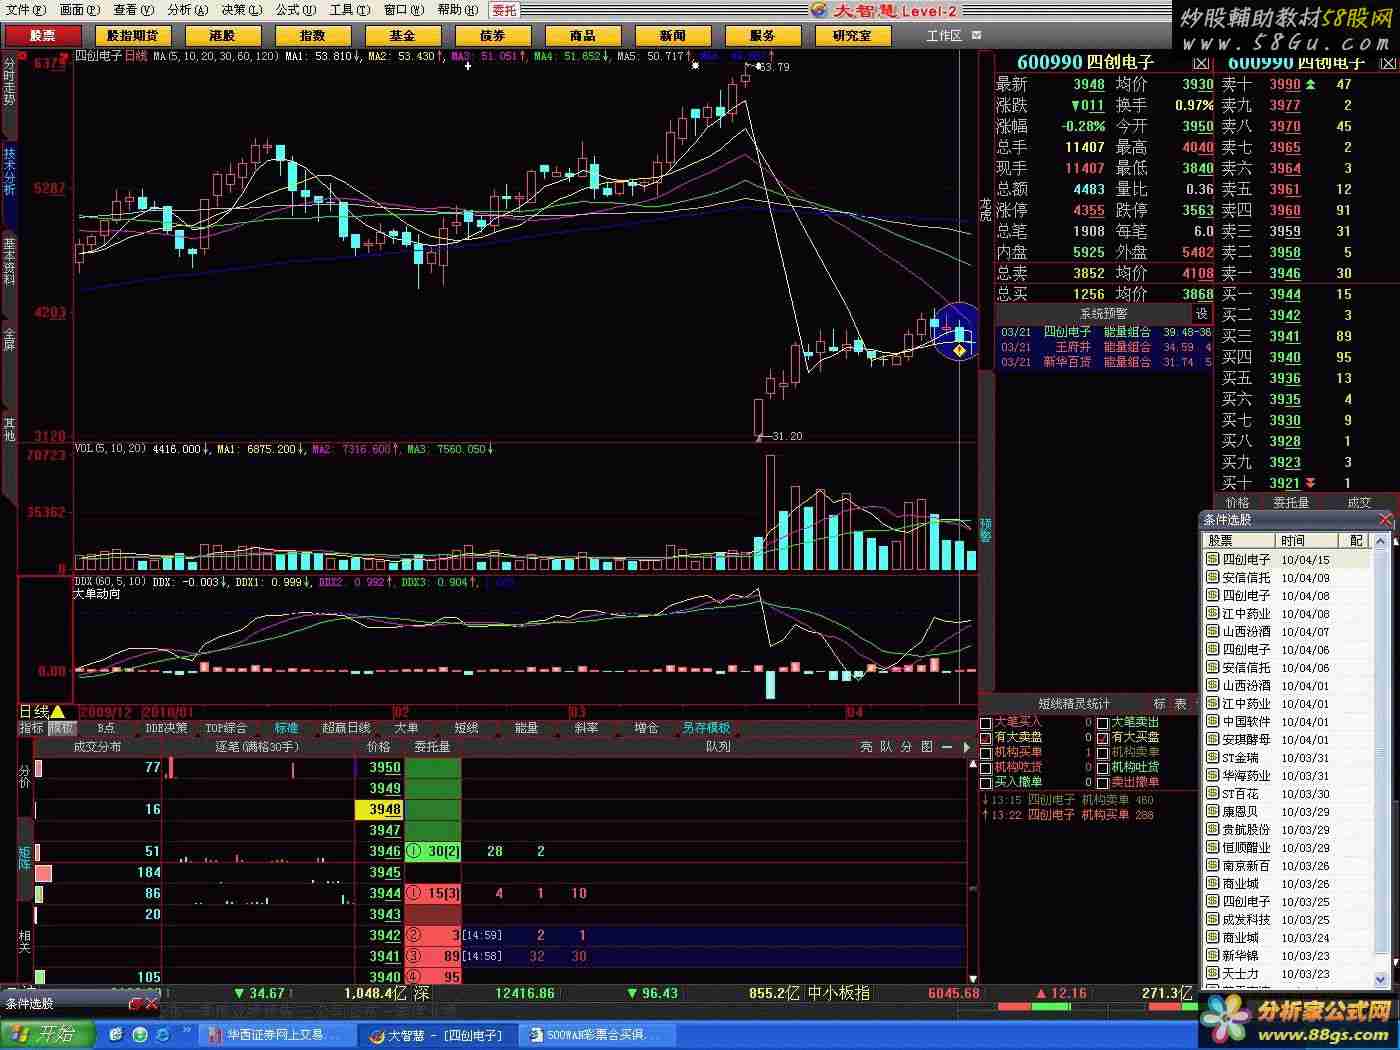This screenshot has height=1050, width=1400.
Task: Click the stock icon beside 成发科技
Action: click(1213, 920)
